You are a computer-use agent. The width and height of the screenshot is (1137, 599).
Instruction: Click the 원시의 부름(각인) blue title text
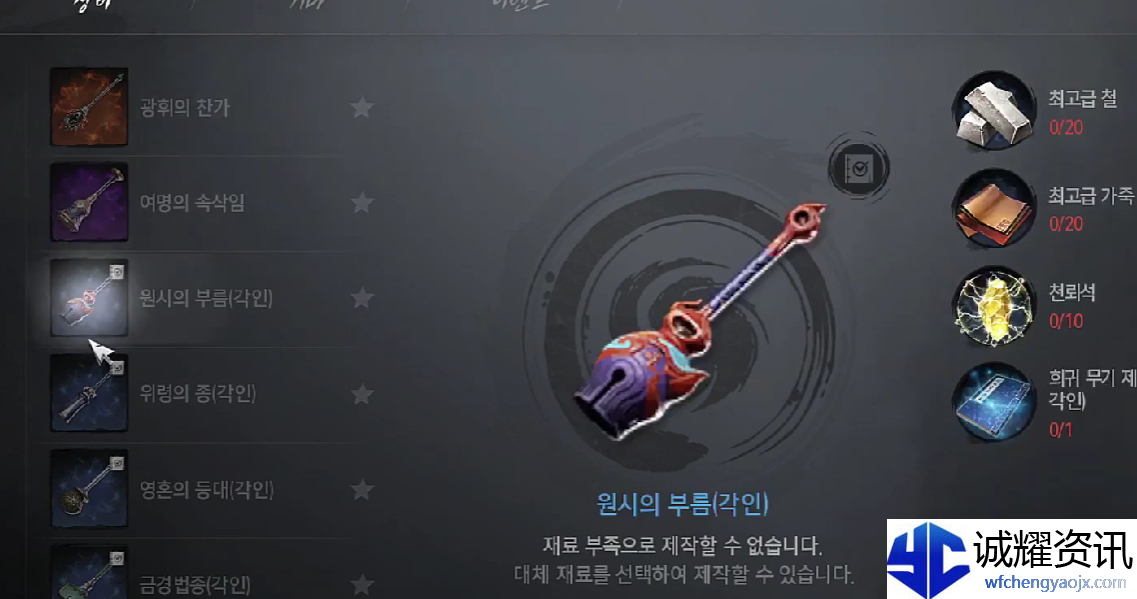click(682, 503)
